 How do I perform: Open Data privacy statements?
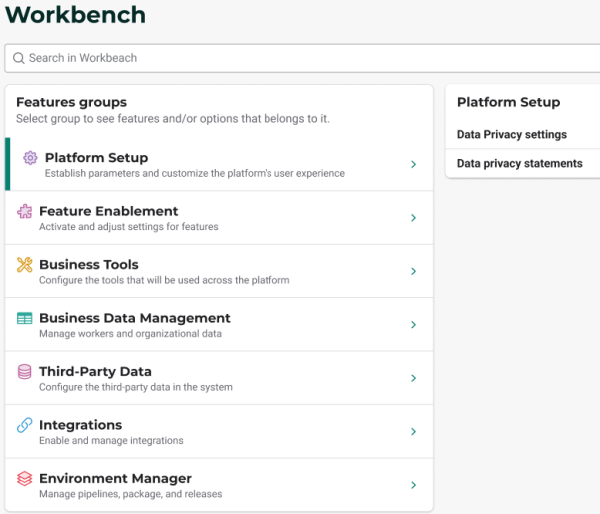tap(519, 163)
